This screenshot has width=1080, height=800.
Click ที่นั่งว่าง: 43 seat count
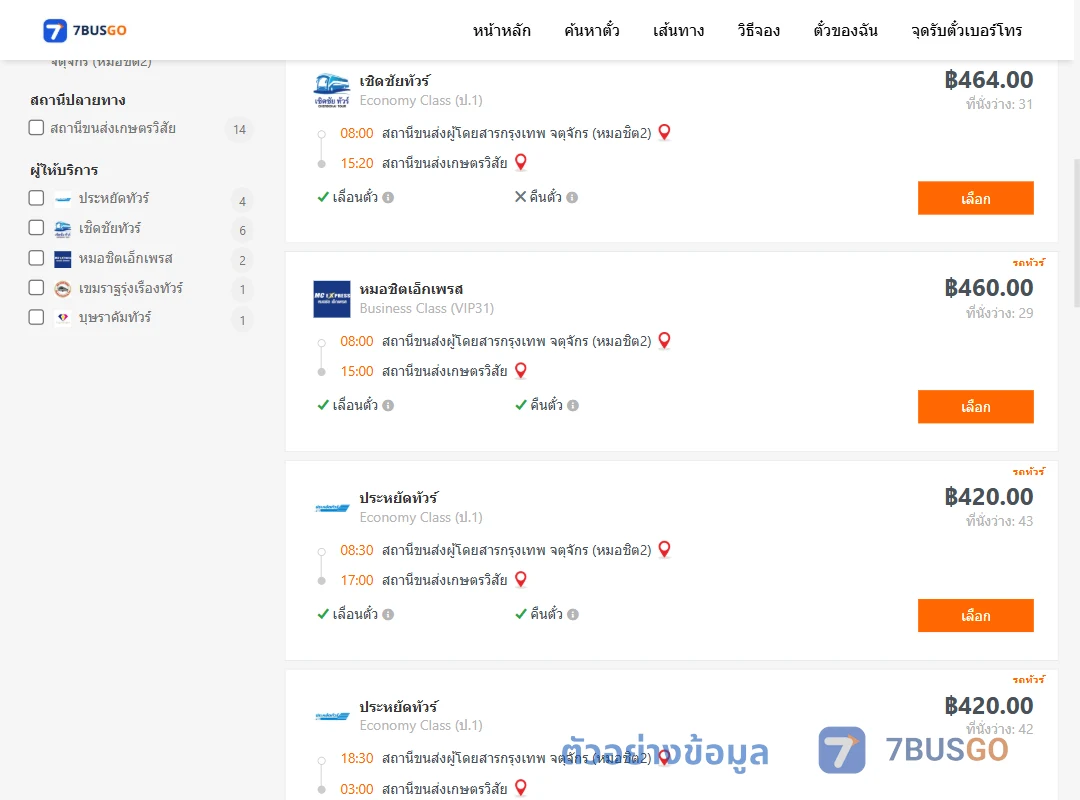999,521
